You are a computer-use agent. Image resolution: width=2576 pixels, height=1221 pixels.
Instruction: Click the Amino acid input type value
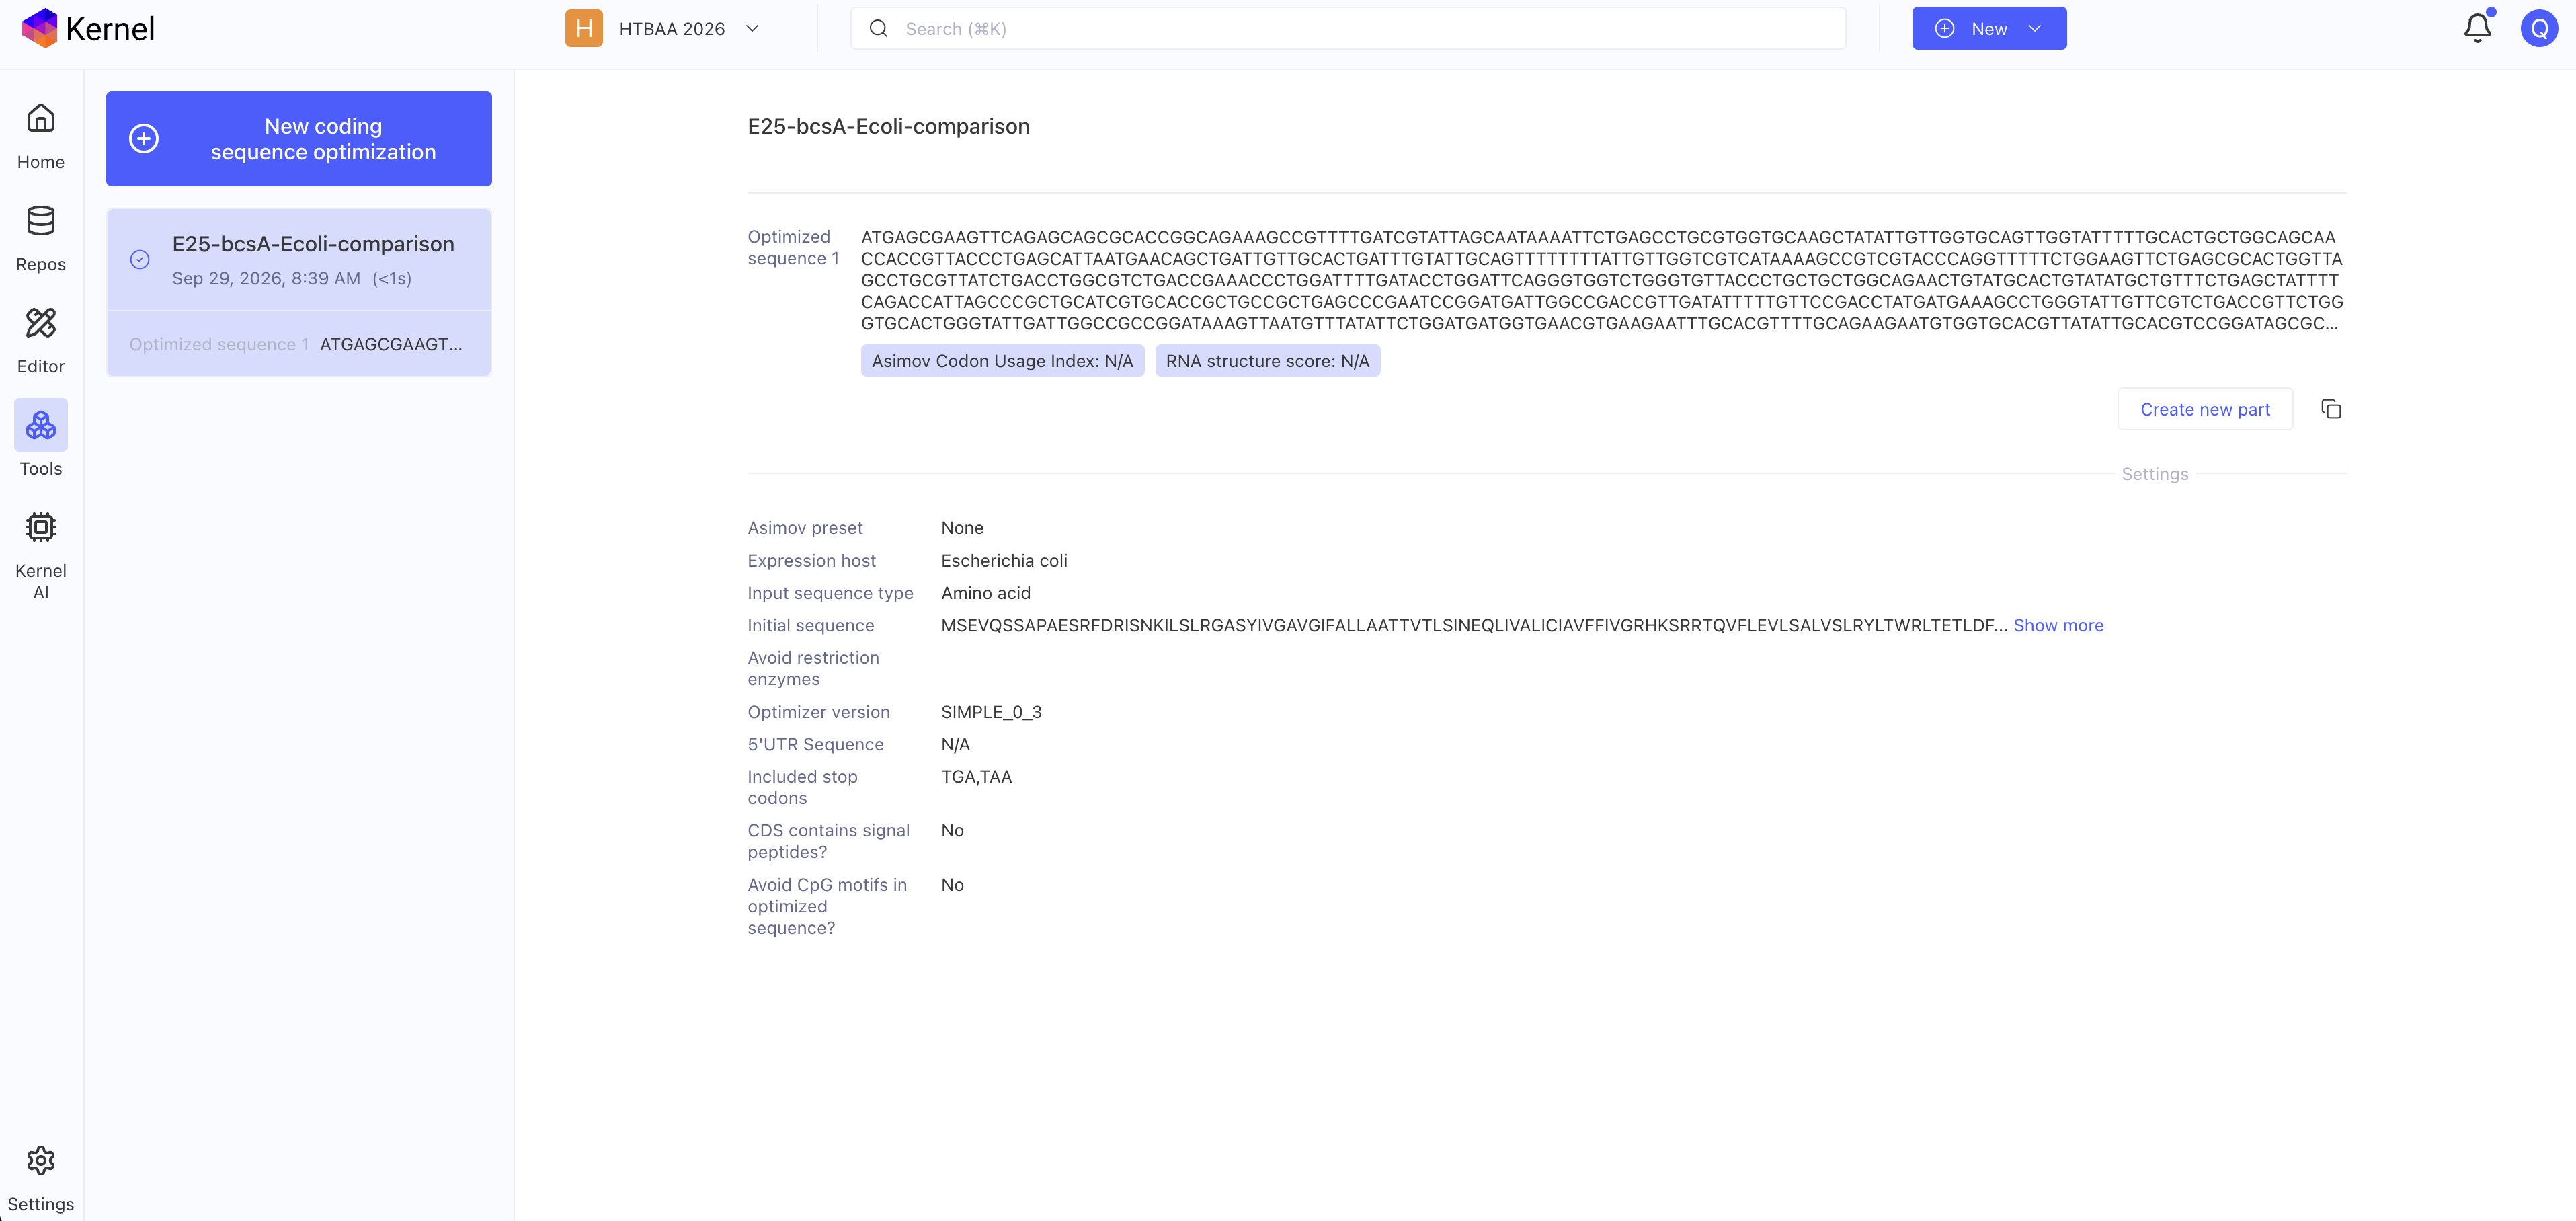(985, 593)
